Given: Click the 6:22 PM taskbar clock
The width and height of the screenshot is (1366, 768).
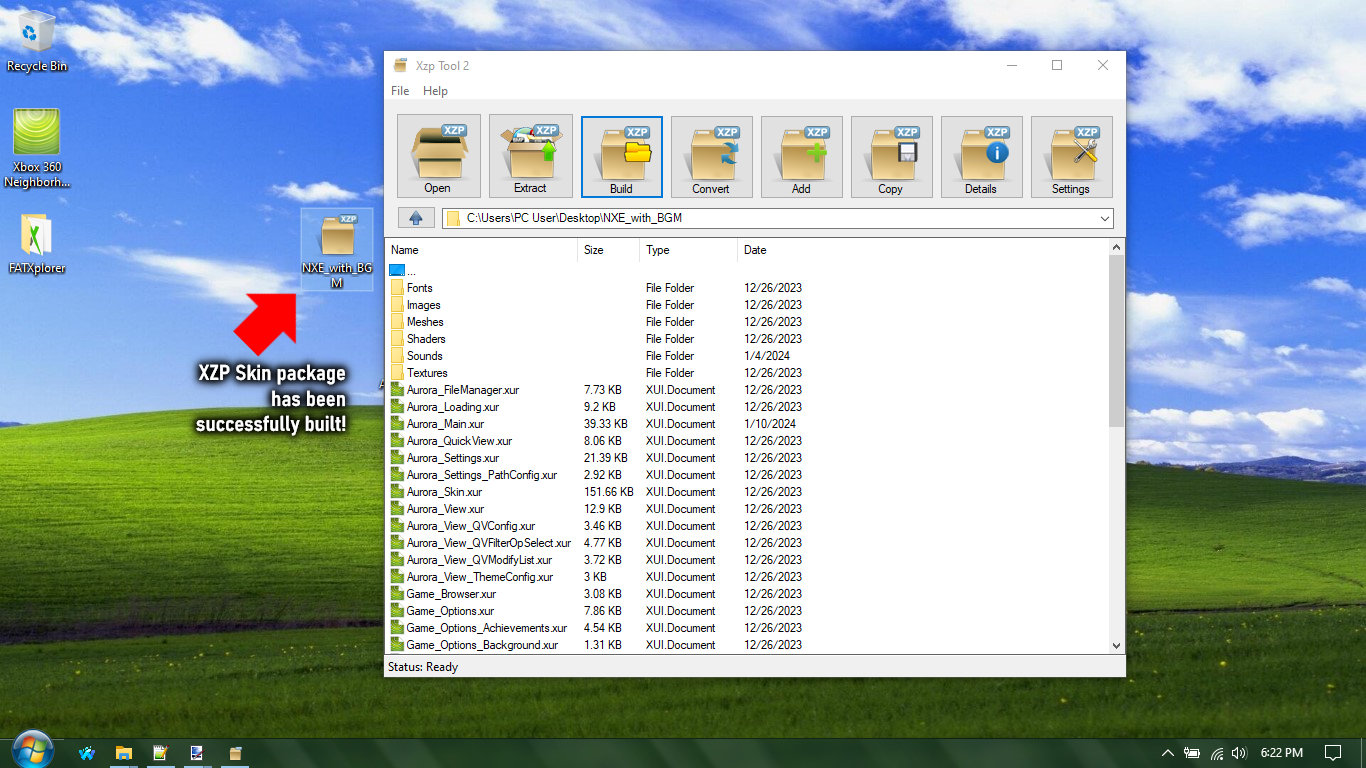Looking at the screenshot, I should [x=1282, y=753].
